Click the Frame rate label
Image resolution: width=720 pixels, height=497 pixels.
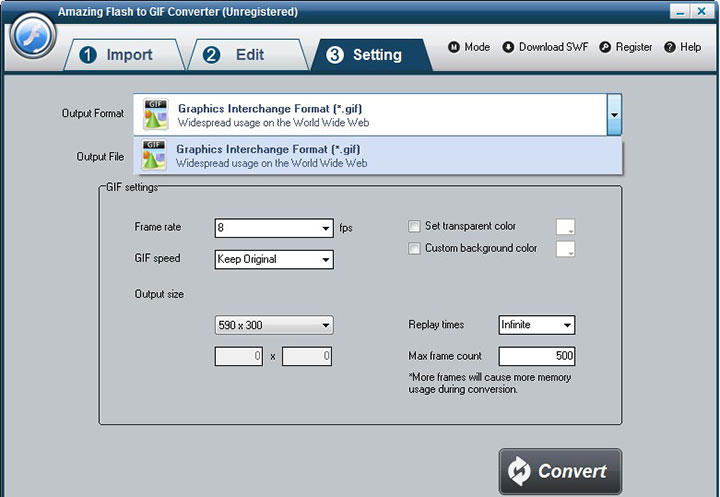point(158,227)
